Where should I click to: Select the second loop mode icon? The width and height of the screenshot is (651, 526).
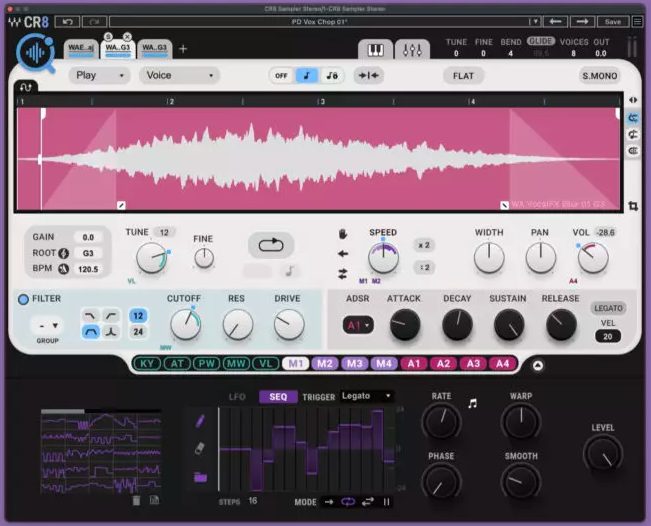(x=633, y=135)
